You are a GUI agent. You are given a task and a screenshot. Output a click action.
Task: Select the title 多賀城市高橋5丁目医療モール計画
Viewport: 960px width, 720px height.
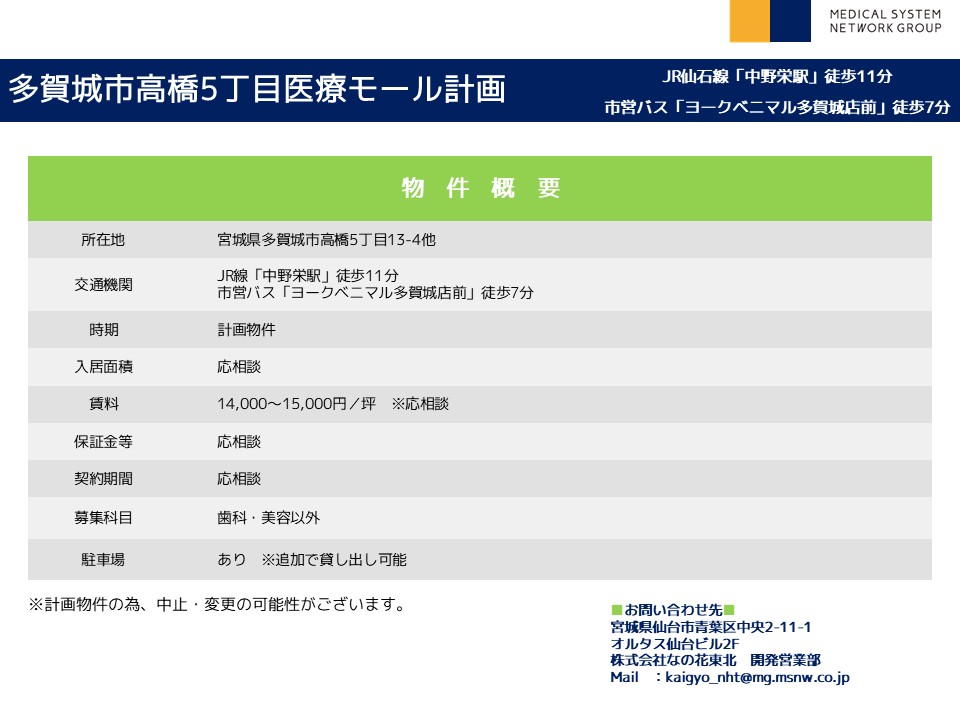[257, 90]
